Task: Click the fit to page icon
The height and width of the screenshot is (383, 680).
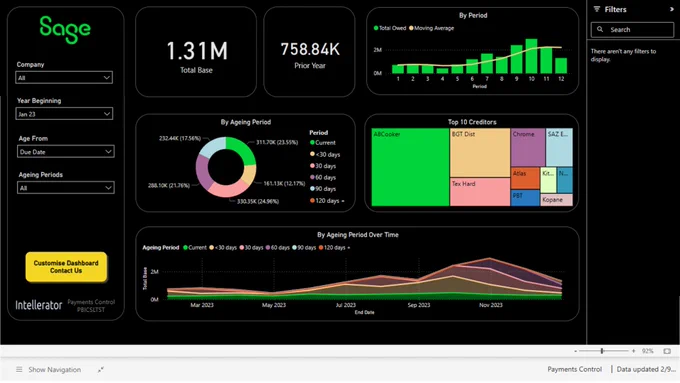Action: tap(667, 351)
